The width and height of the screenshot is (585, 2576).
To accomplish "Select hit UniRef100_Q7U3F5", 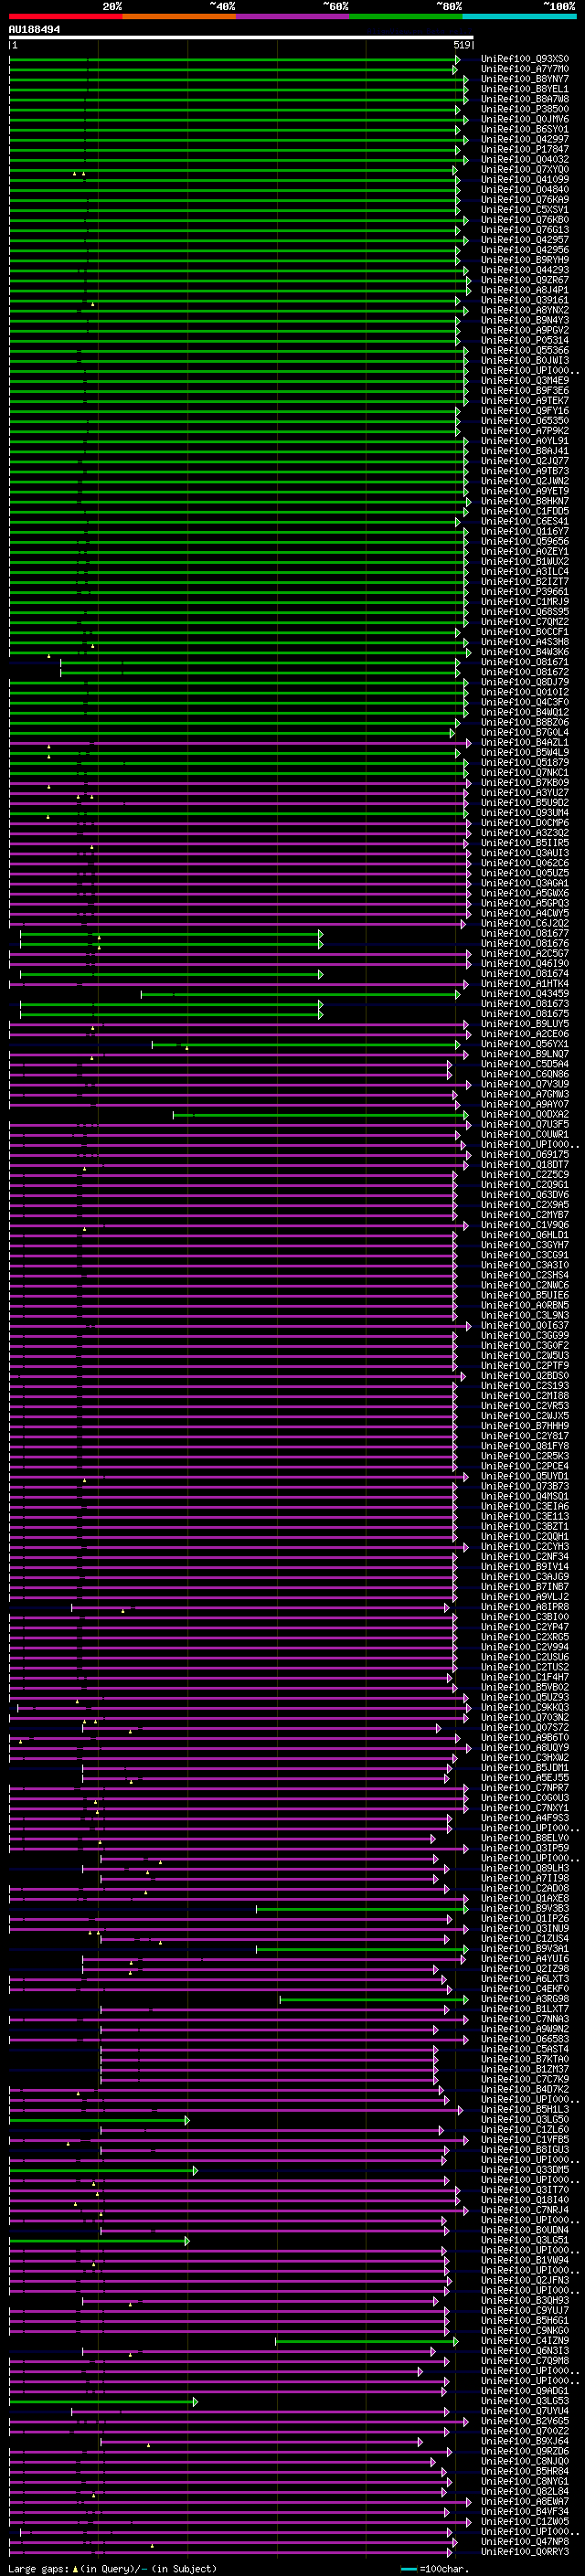I will tap(525, 1124).
